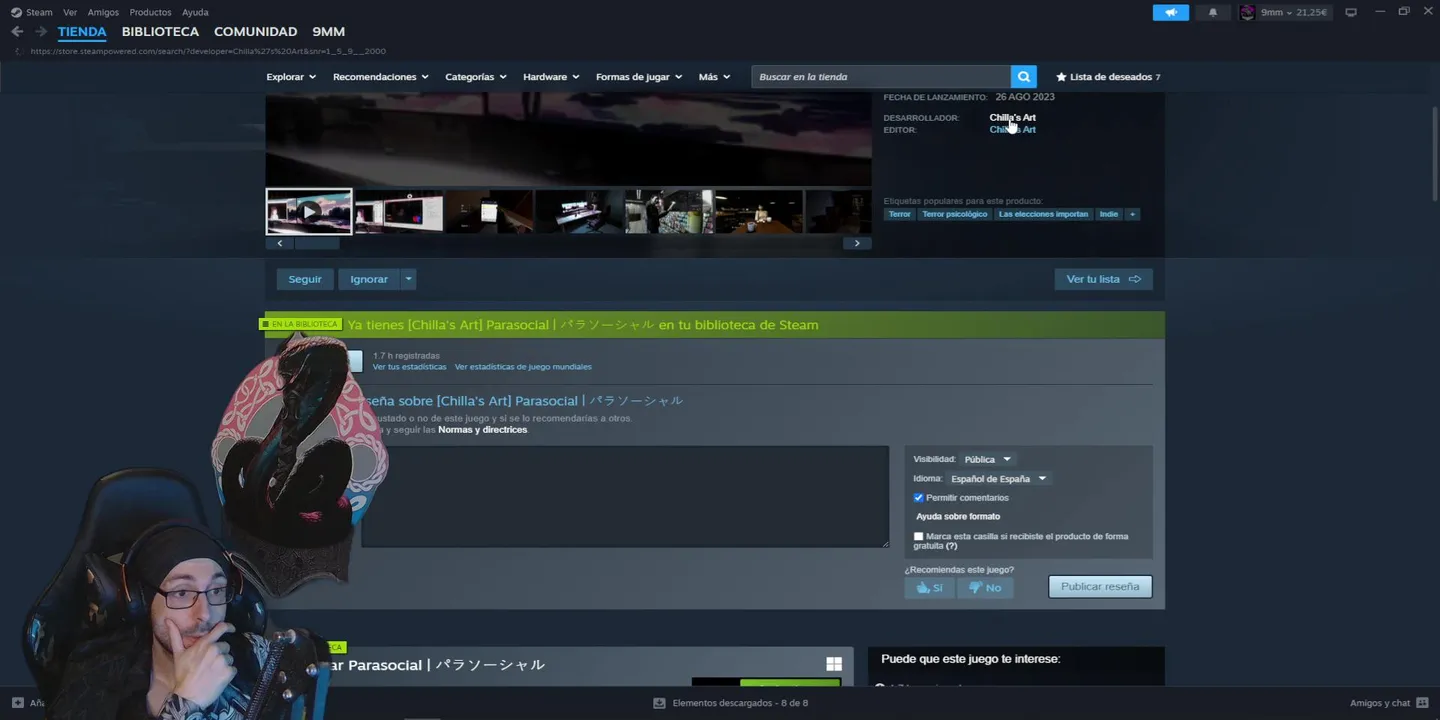1440x720 pixels.
Task: Open the Steam announcements megaphone button
Action: tap(1170, 12)
